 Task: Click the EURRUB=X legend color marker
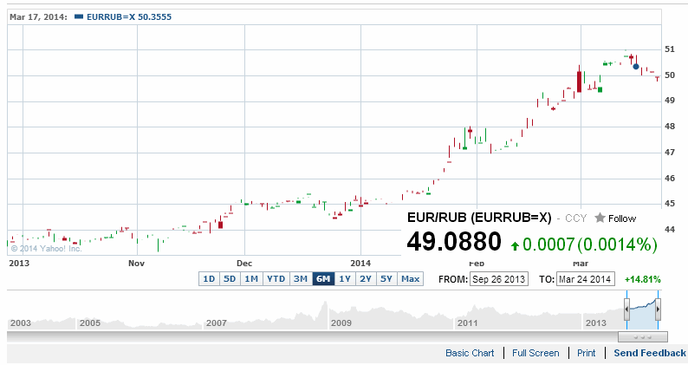pyautogui.click(x=79, y=17)
